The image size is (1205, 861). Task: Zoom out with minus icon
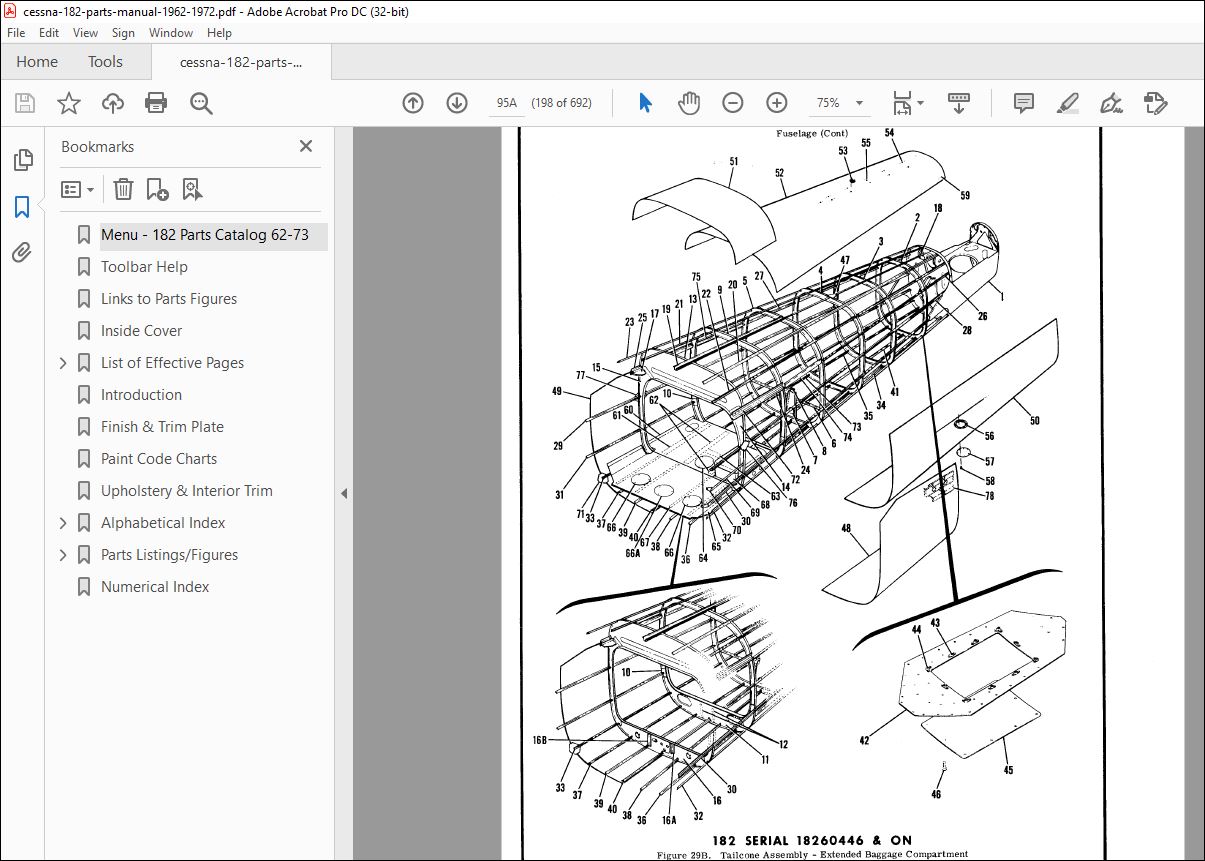(733, 103)
